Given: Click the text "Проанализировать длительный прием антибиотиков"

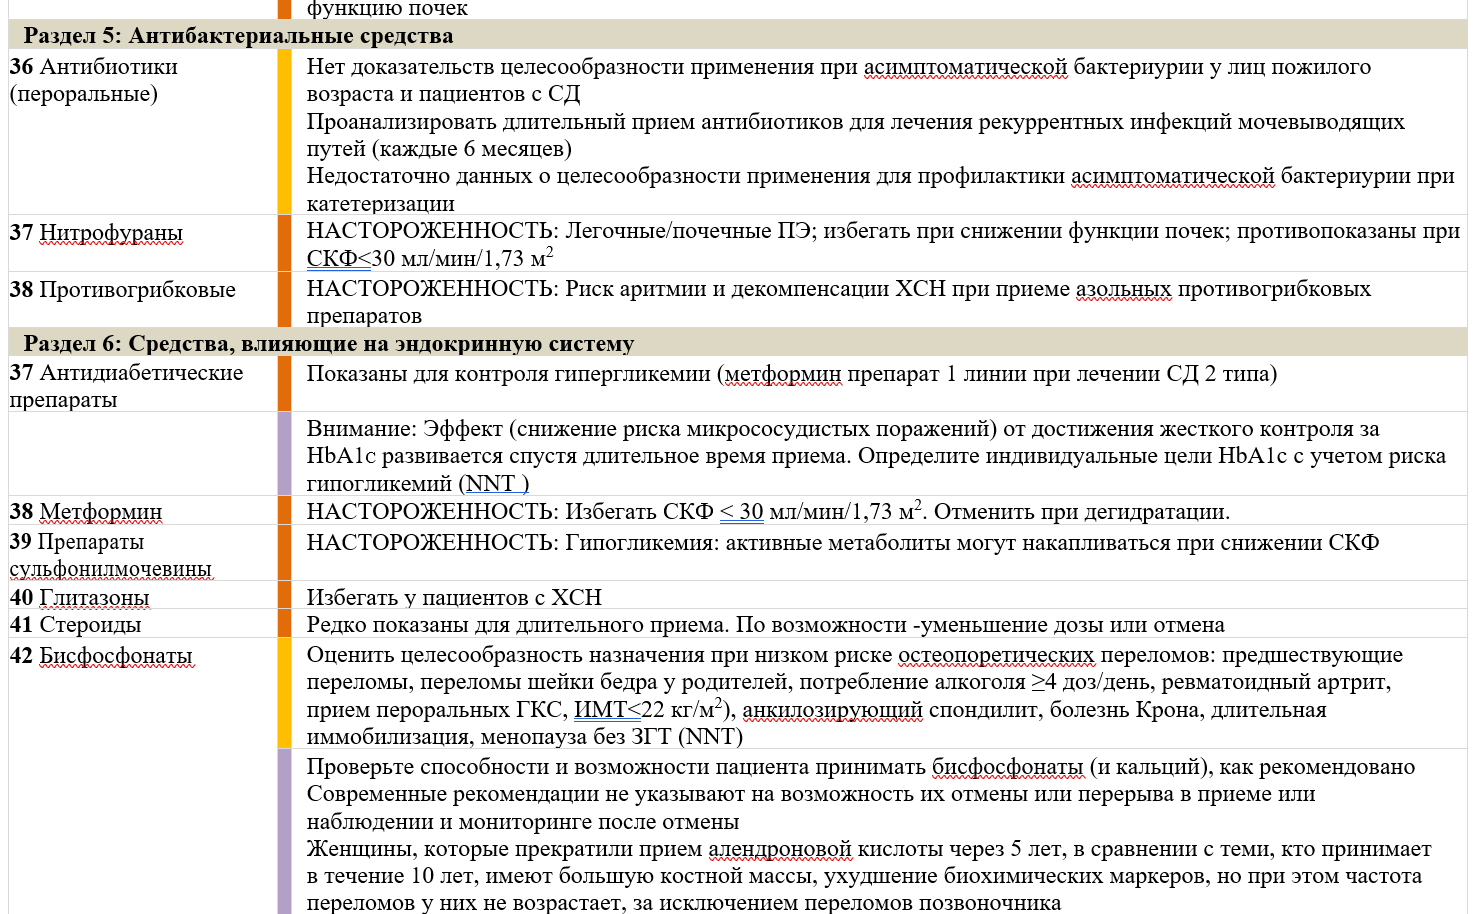Looking at the screenshot, I should pyautogui.click(x=575, y=122).
